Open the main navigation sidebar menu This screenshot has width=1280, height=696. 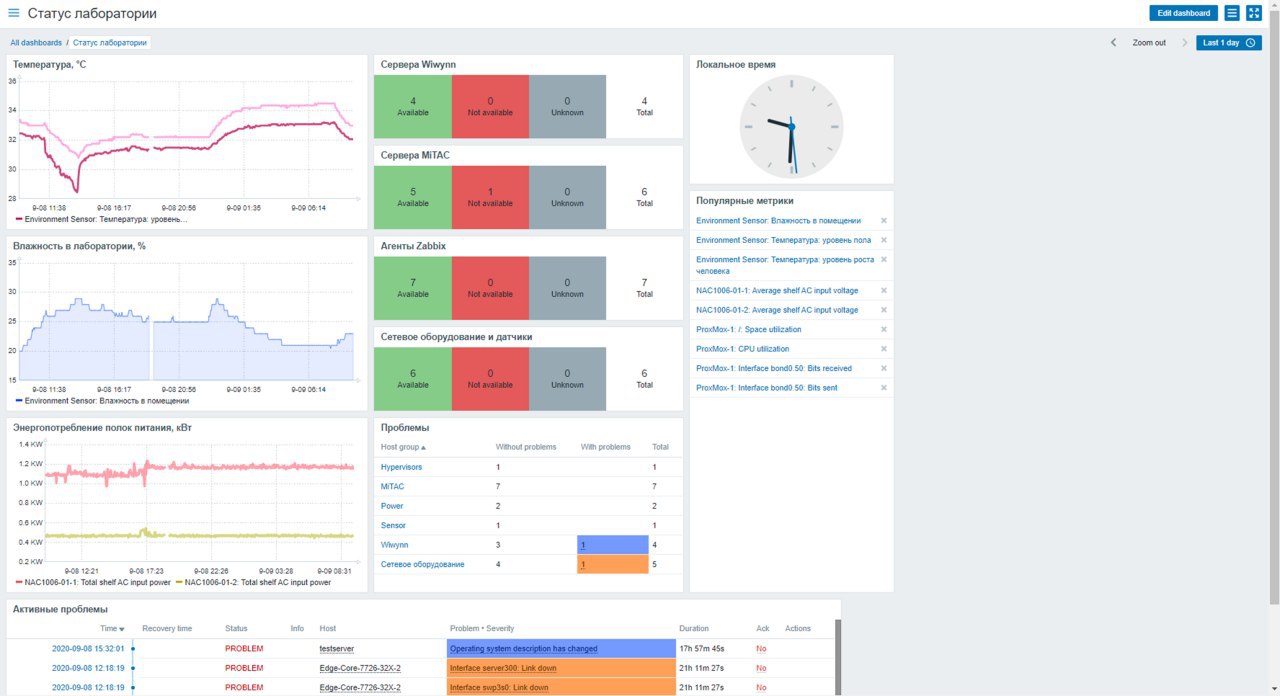(13, 13)
